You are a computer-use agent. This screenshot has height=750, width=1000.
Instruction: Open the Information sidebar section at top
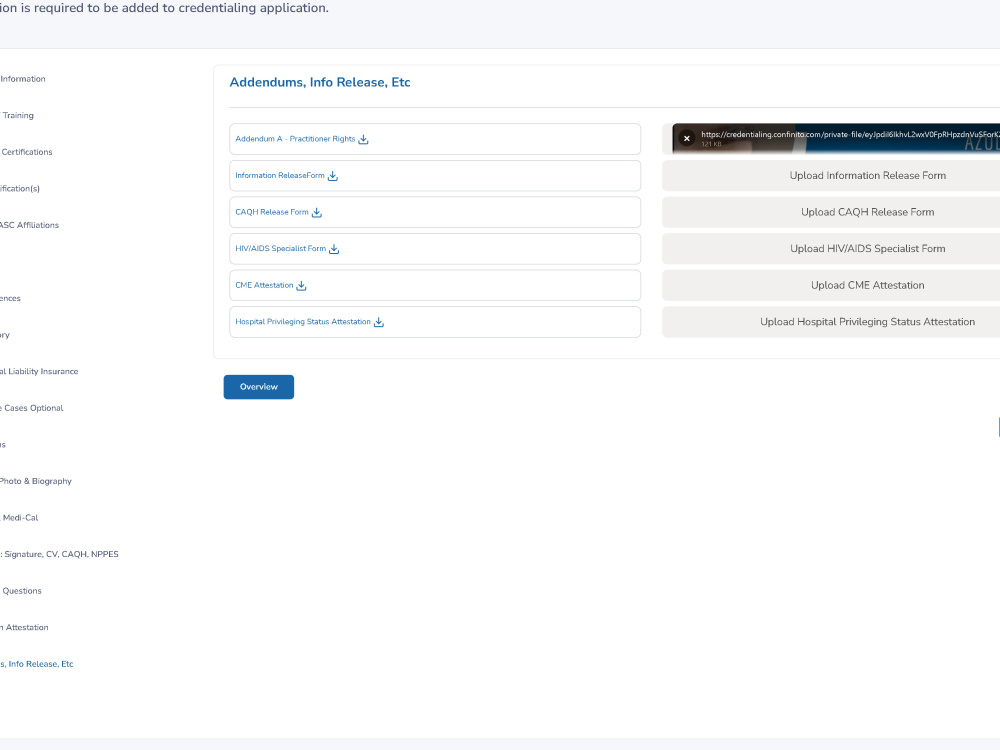point(23,79)
